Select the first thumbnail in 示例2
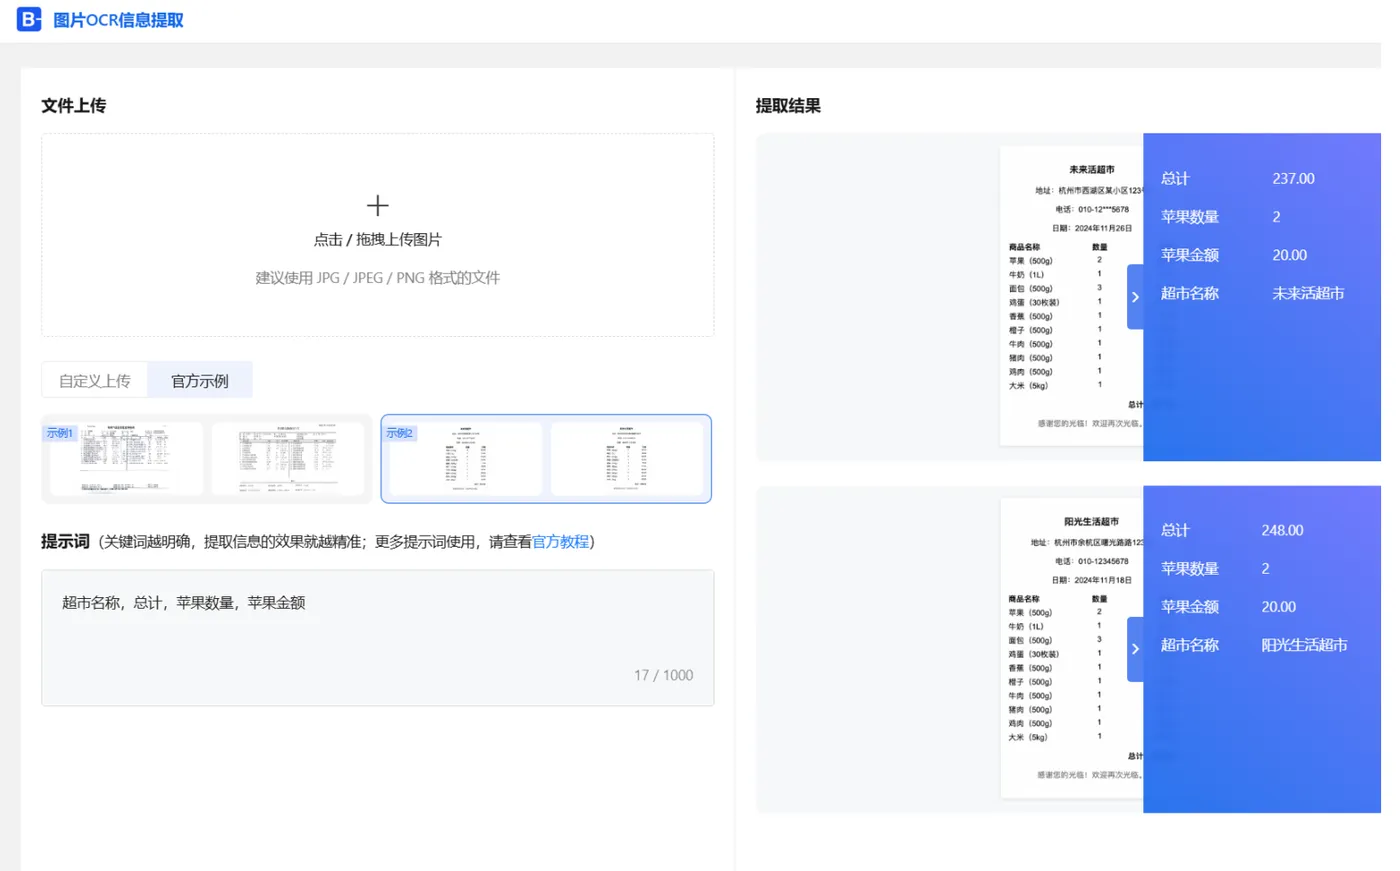 465,459
